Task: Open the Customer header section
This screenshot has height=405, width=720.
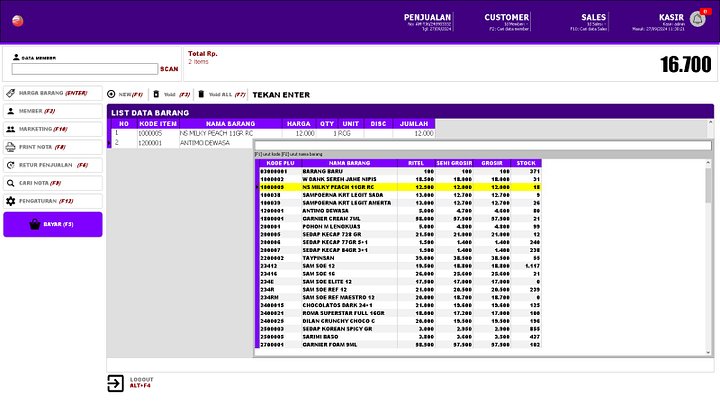Action: coord(506,22)
